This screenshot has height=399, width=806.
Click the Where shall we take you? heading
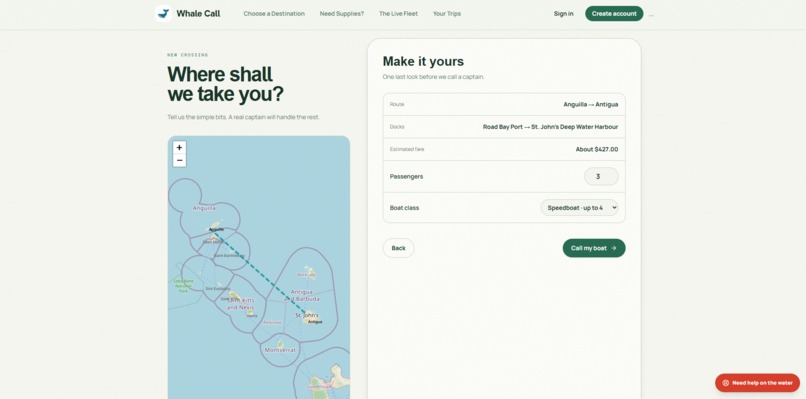[x=225, y=84]
